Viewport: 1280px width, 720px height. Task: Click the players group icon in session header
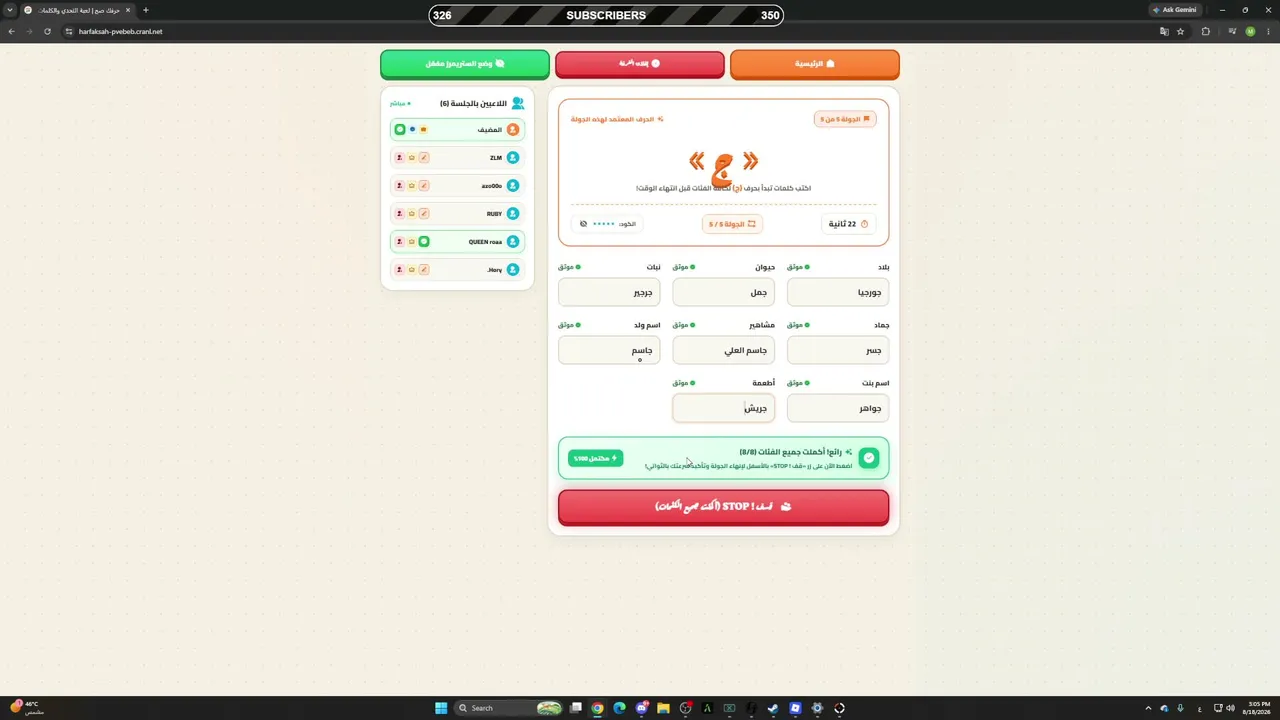(x=517, y=103)
